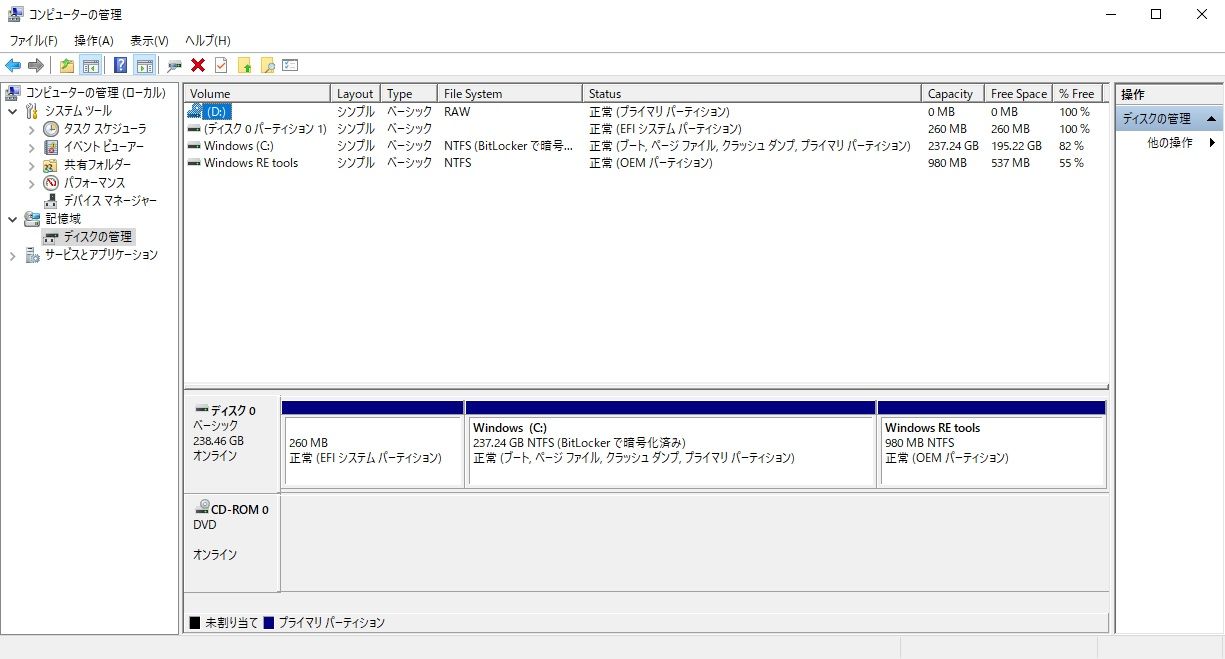The width and height of the screenshot is (1225, 659).
Task: Open the 操作(A) menu
Action: pyautogui.click(x=94, y=41)
